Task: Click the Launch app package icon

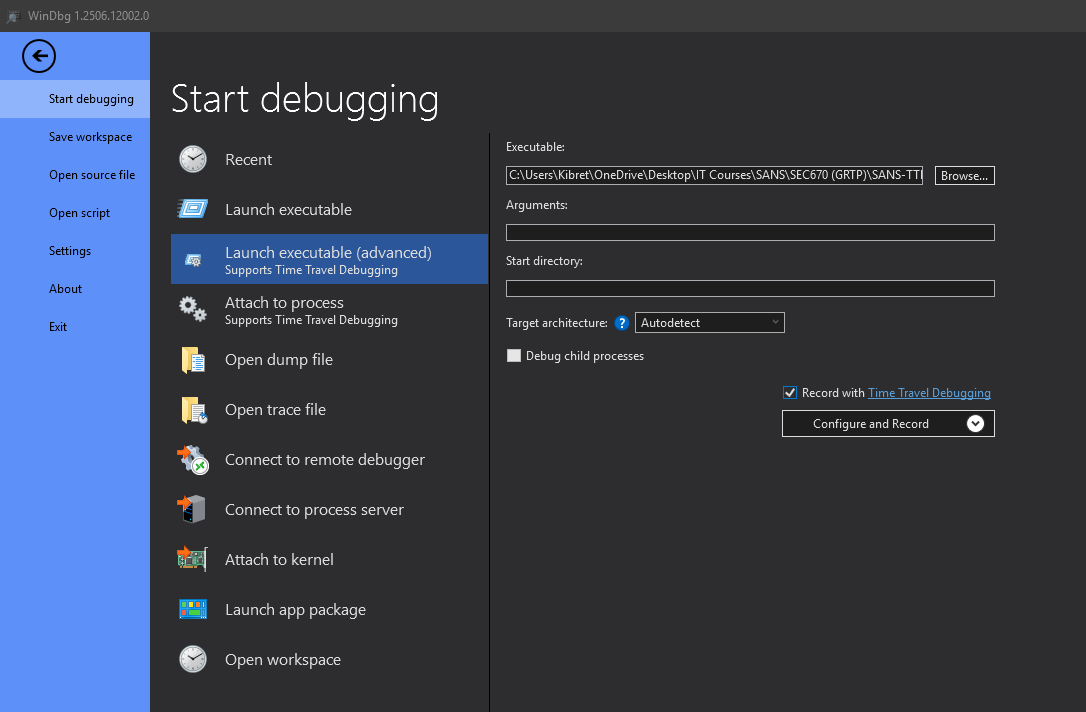Action: click(x=193, y=609)
